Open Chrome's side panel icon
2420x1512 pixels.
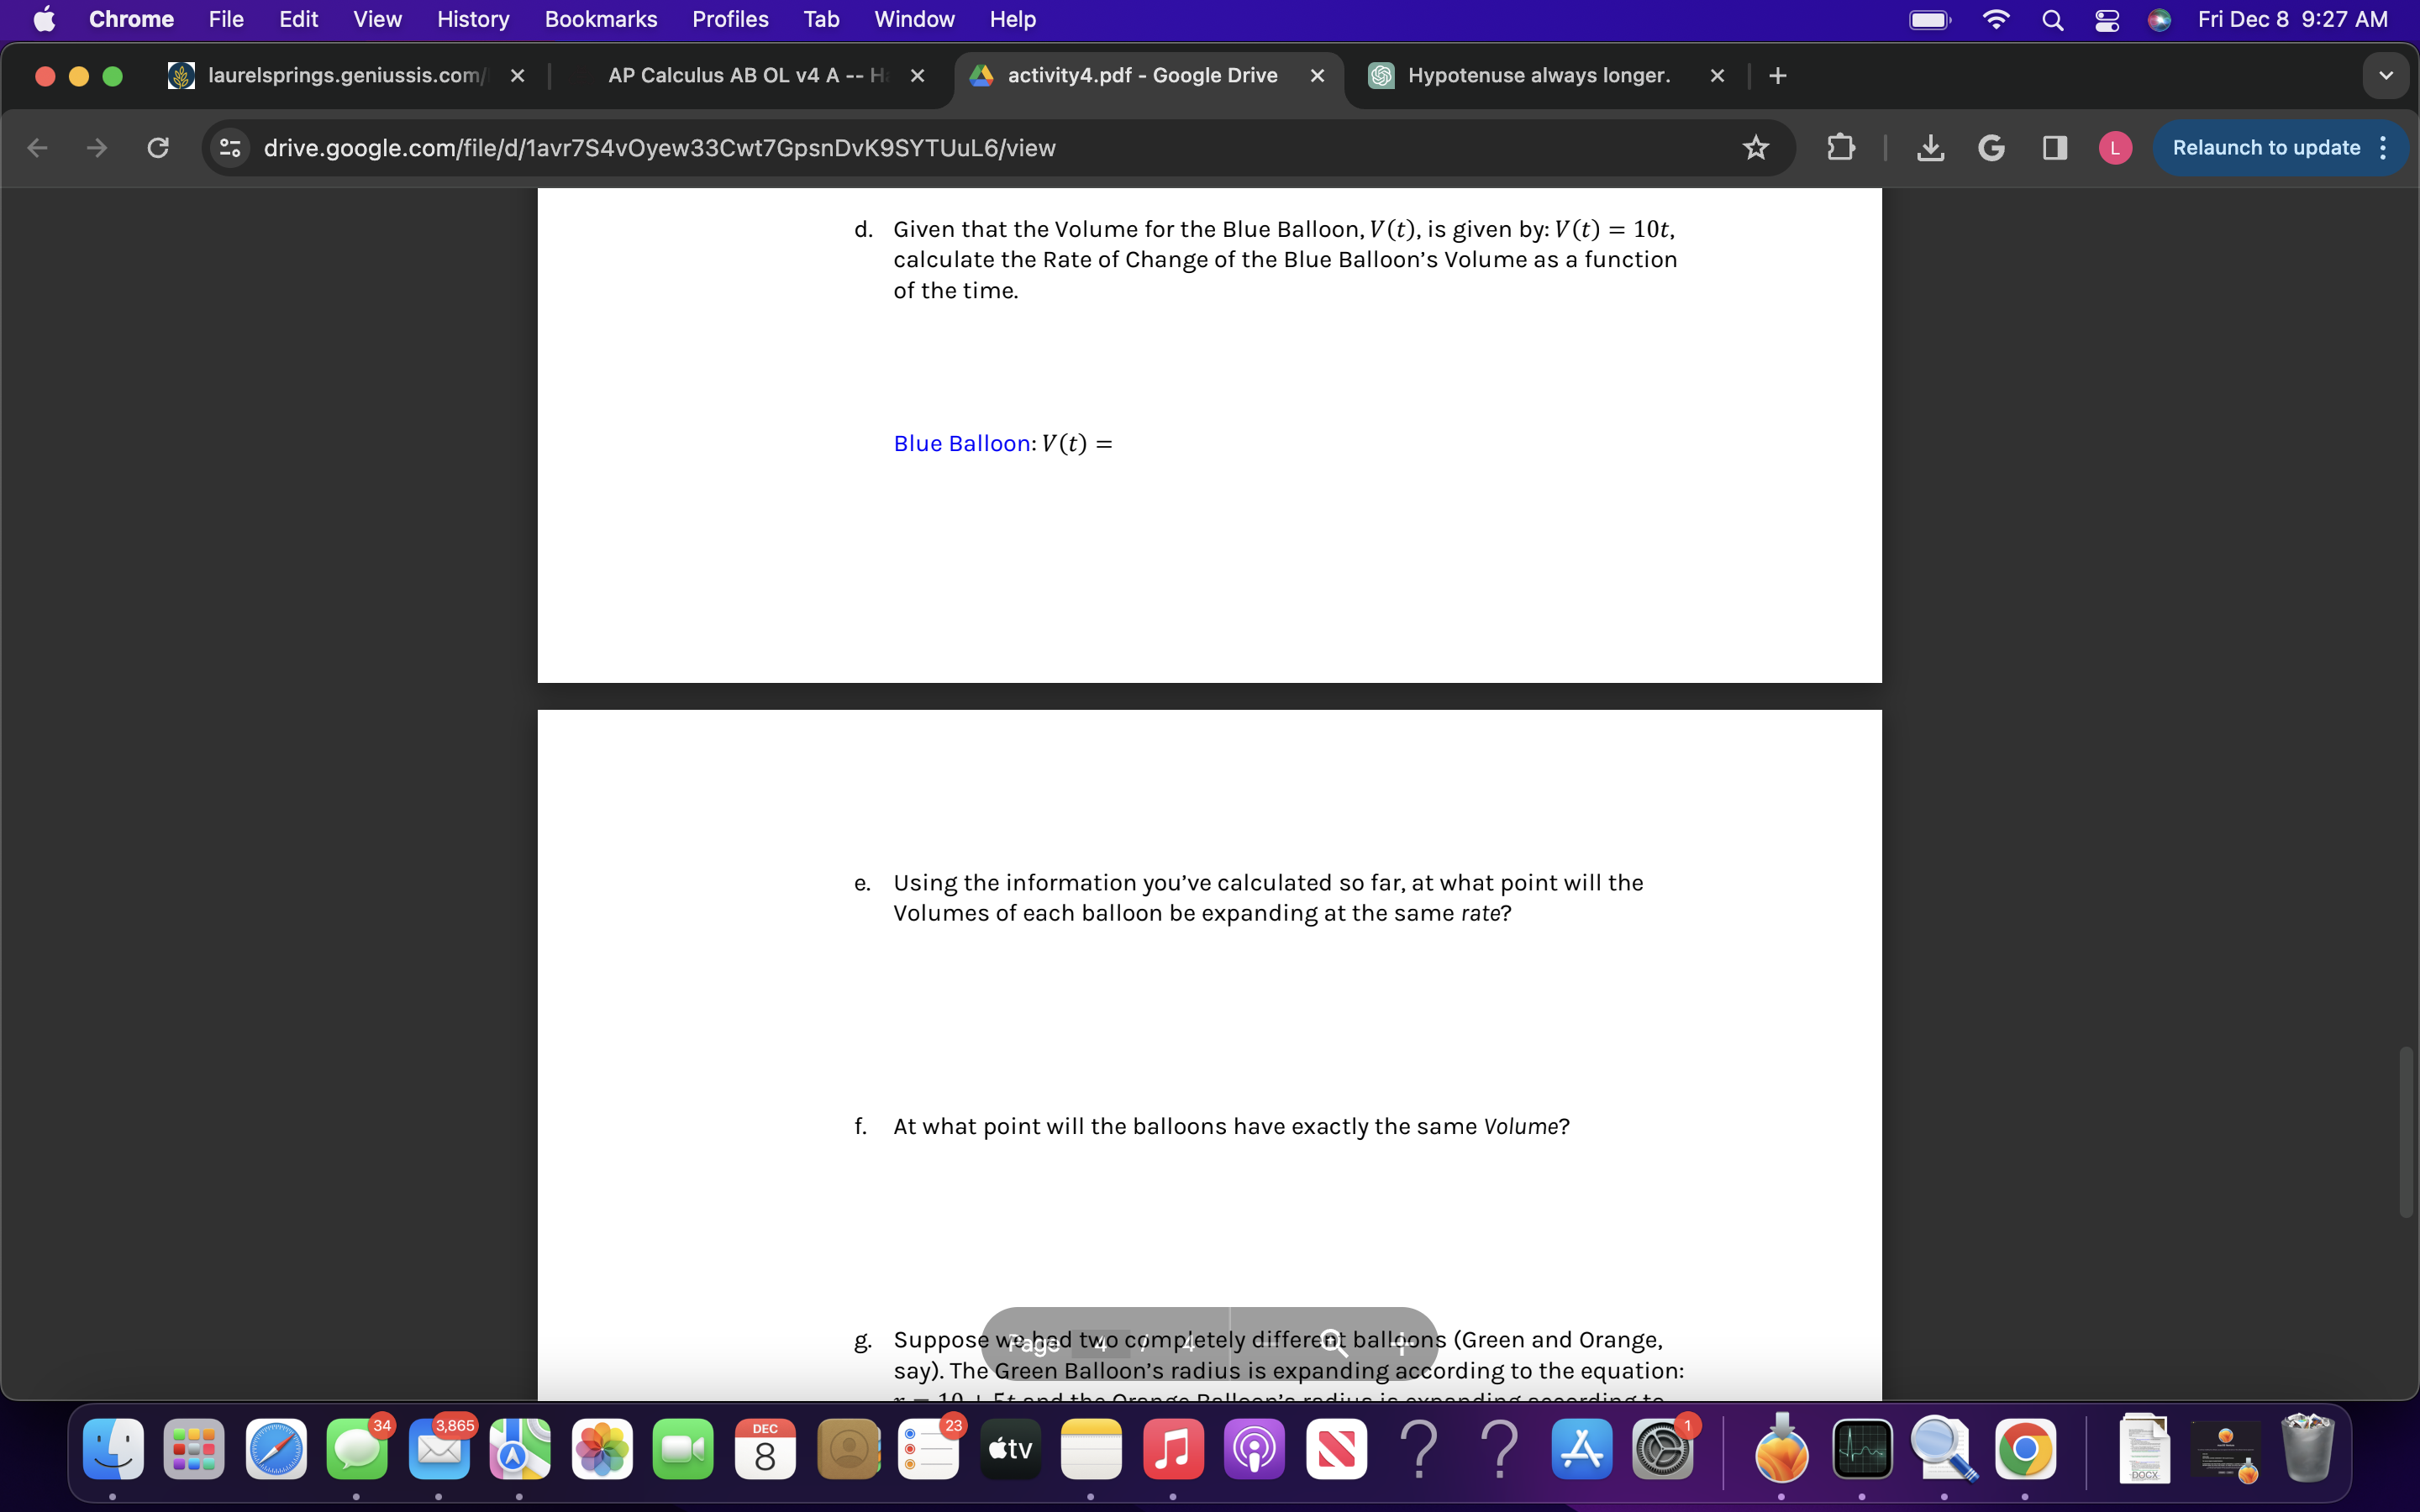pos(2054,147)
